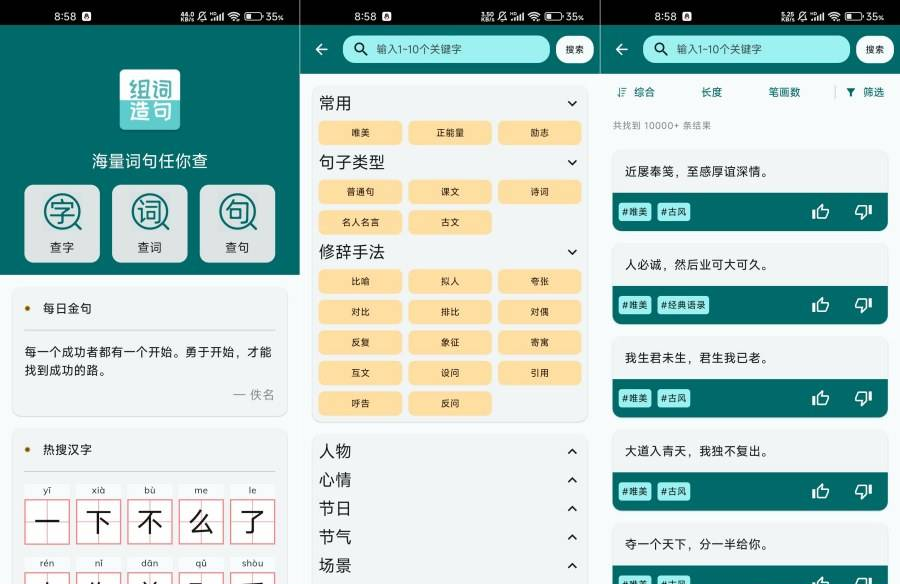This screenshot has height=584, width=900.
Task: Dislike the sentence 人必诚，然后业可大可久
Action: click(863, 305)
